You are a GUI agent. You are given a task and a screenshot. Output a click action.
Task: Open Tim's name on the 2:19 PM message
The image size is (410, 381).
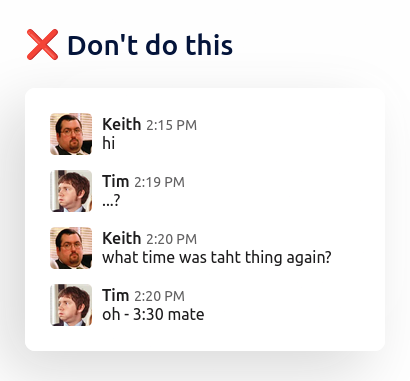tap(116, 181)
